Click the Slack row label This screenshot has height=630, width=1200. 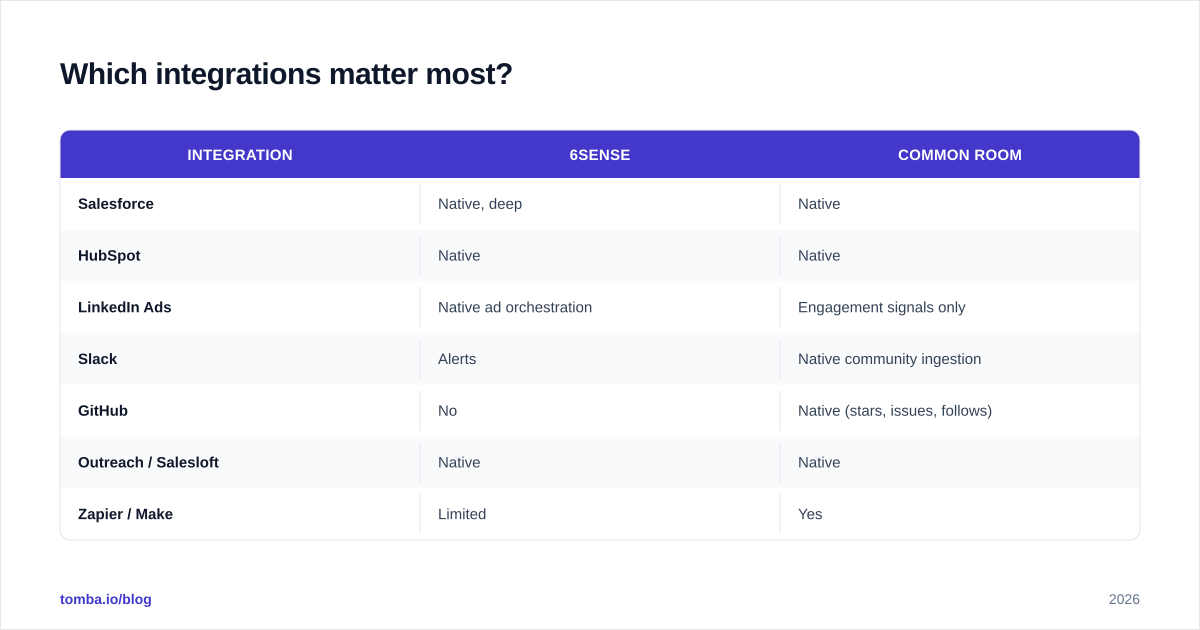click(97, 359)
